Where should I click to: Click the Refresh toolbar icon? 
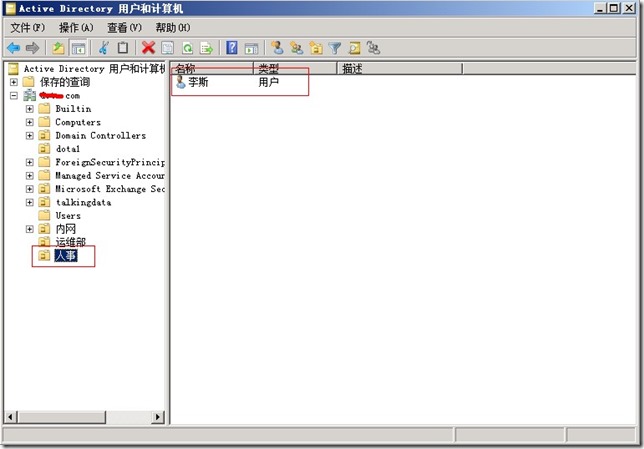[x=187, y=47]
